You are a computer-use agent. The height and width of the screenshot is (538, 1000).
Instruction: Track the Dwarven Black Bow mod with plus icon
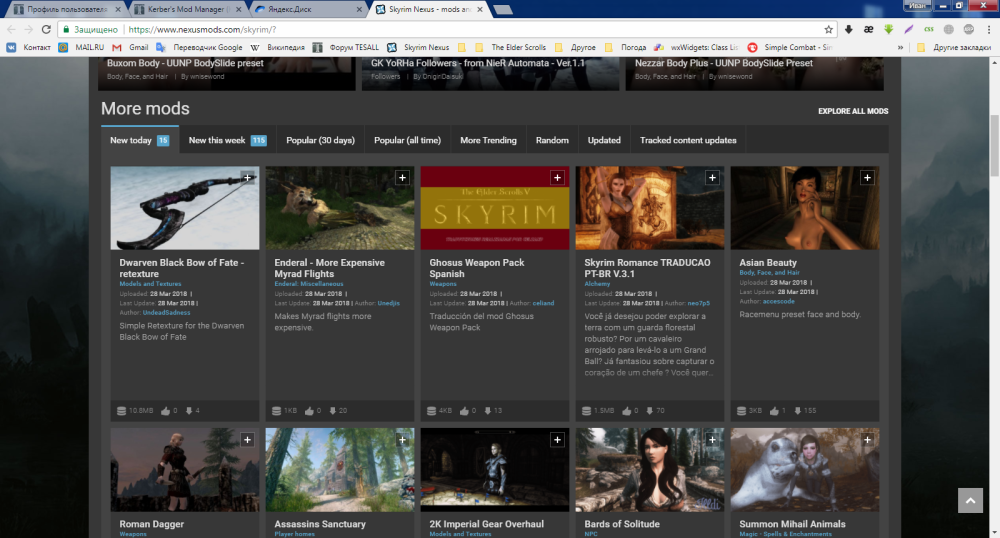(247, 178)
